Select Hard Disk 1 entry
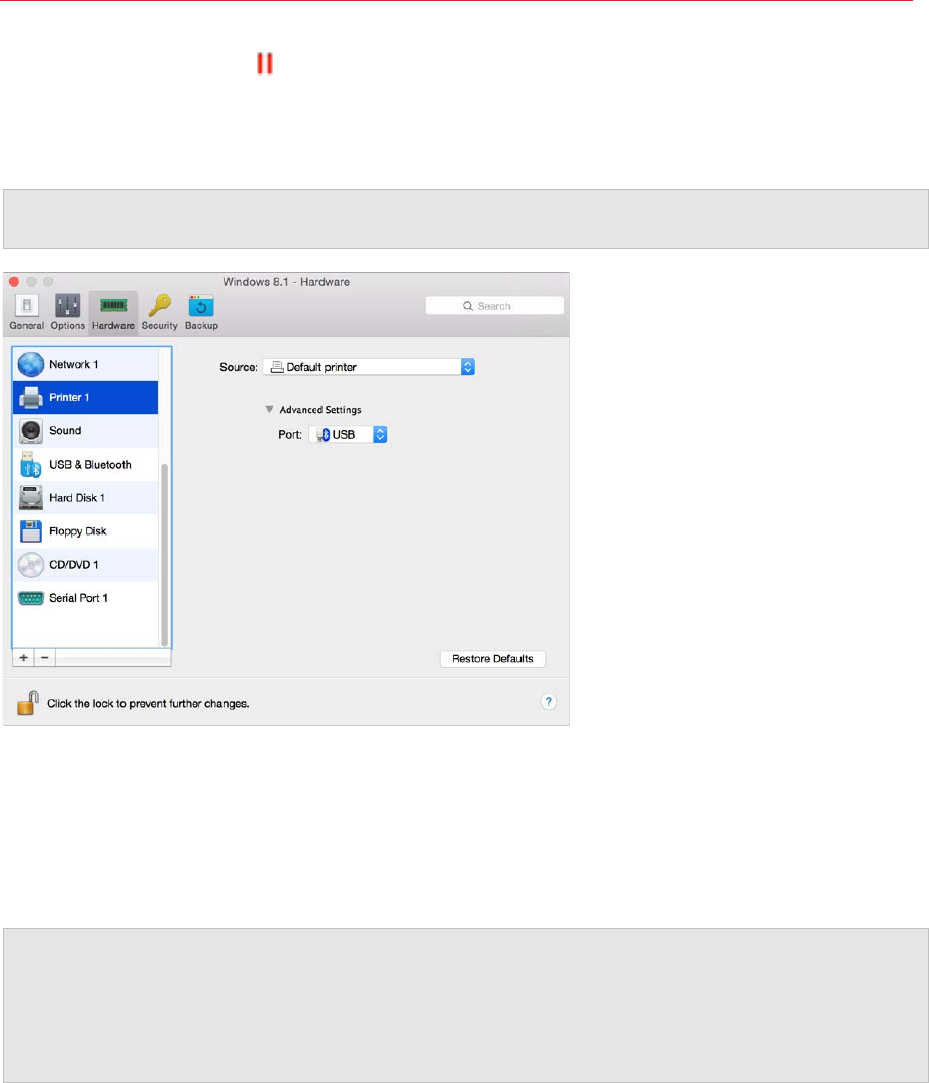929x1083 pixels. coord(86,497)
